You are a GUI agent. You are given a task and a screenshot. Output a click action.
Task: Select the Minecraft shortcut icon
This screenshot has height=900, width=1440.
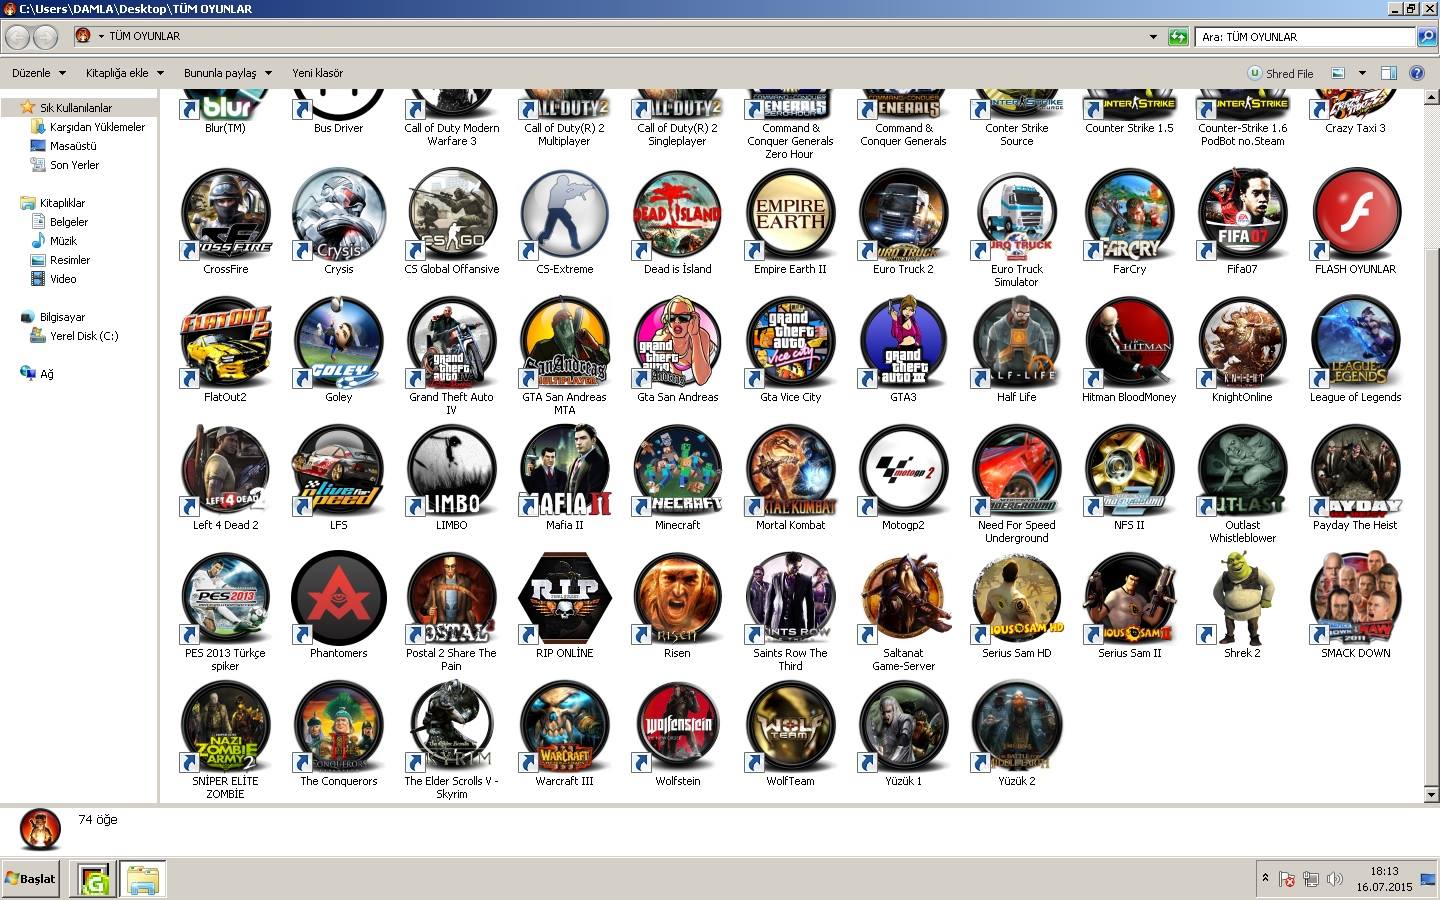(x=677, y=471)
